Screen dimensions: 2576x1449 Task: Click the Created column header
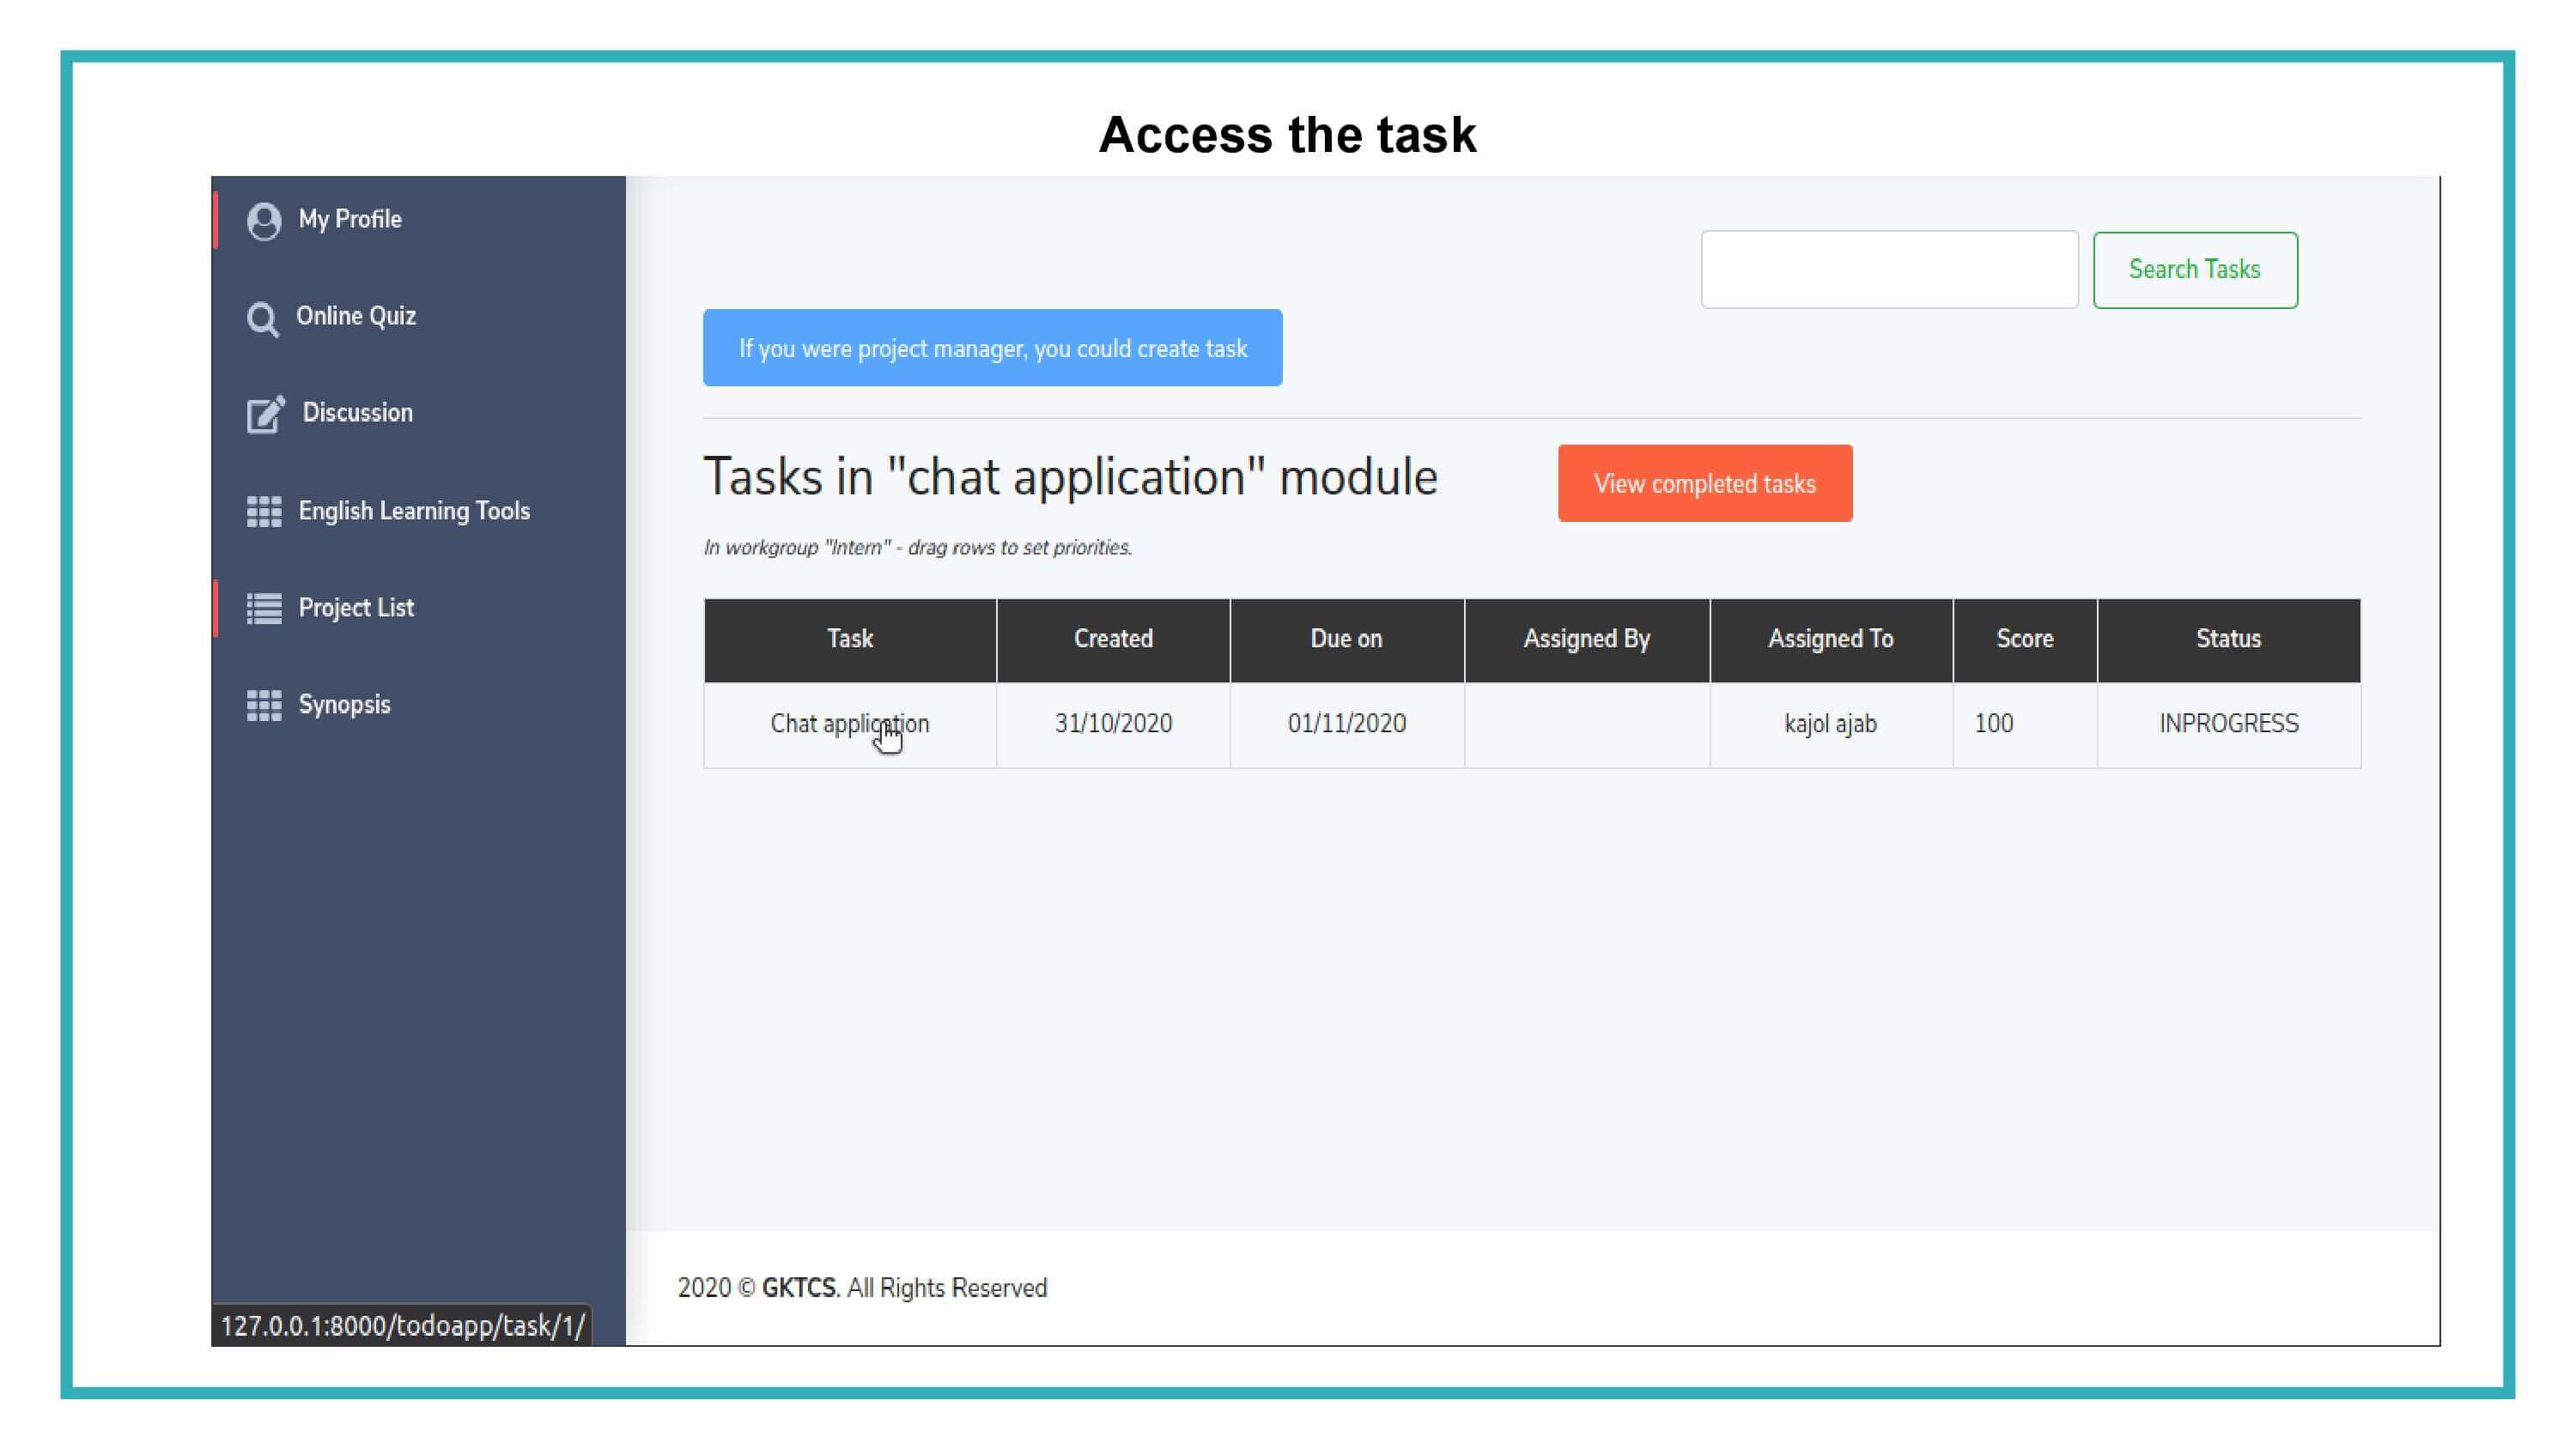[x=1113, y=640]
